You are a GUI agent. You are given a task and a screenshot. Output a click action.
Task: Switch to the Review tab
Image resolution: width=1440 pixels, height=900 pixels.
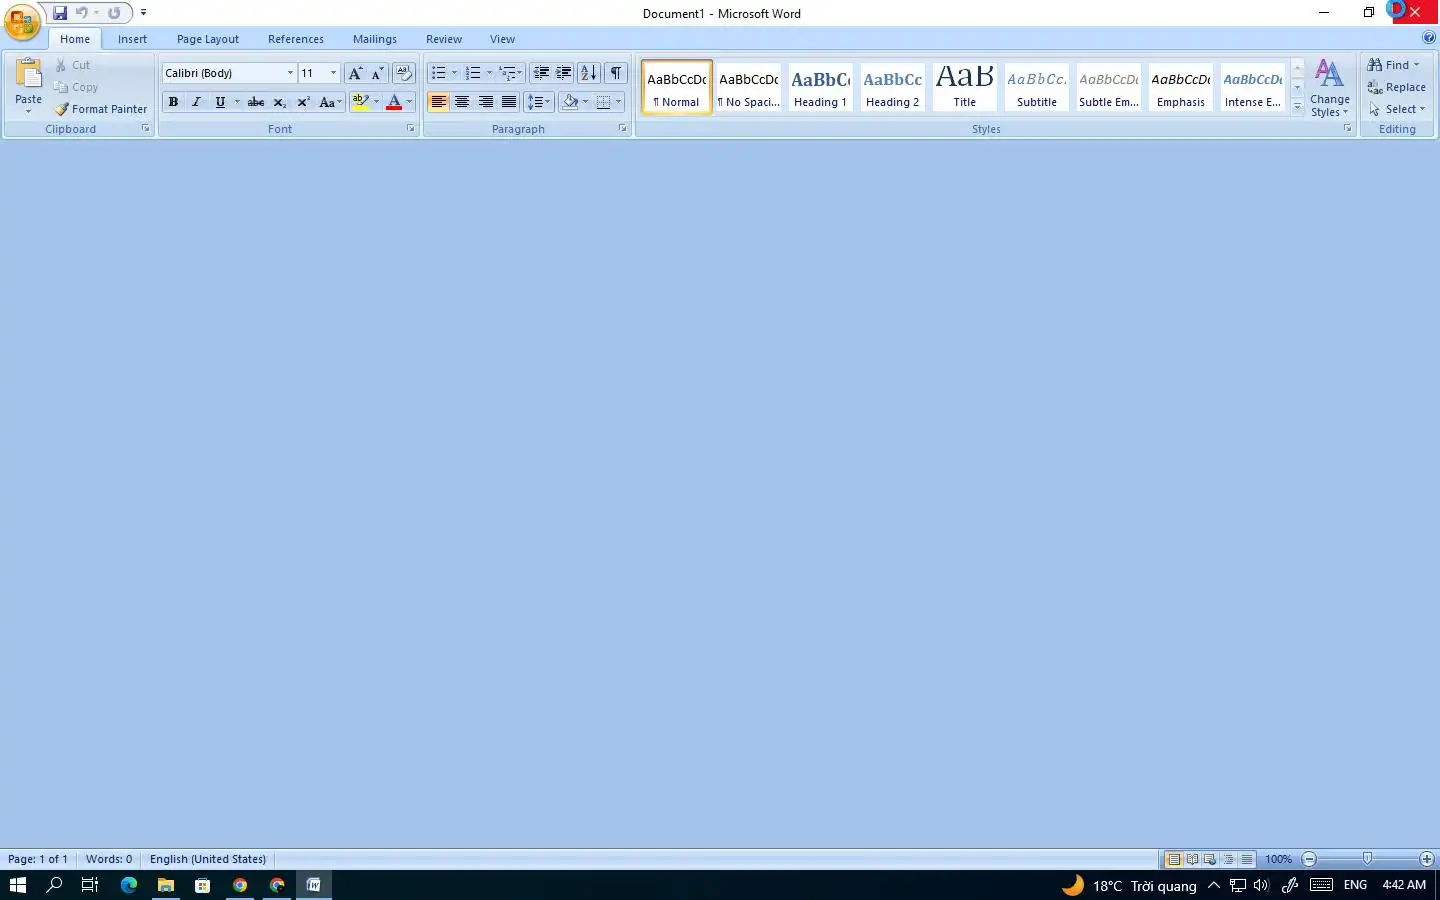coord(444,39)
